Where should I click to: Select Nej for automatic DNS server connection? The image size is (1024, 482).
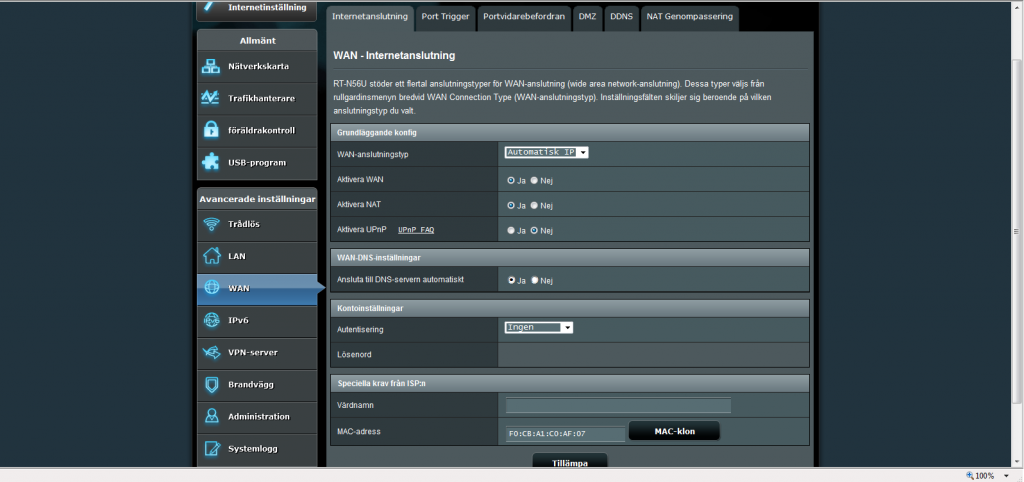click(534, 281)
